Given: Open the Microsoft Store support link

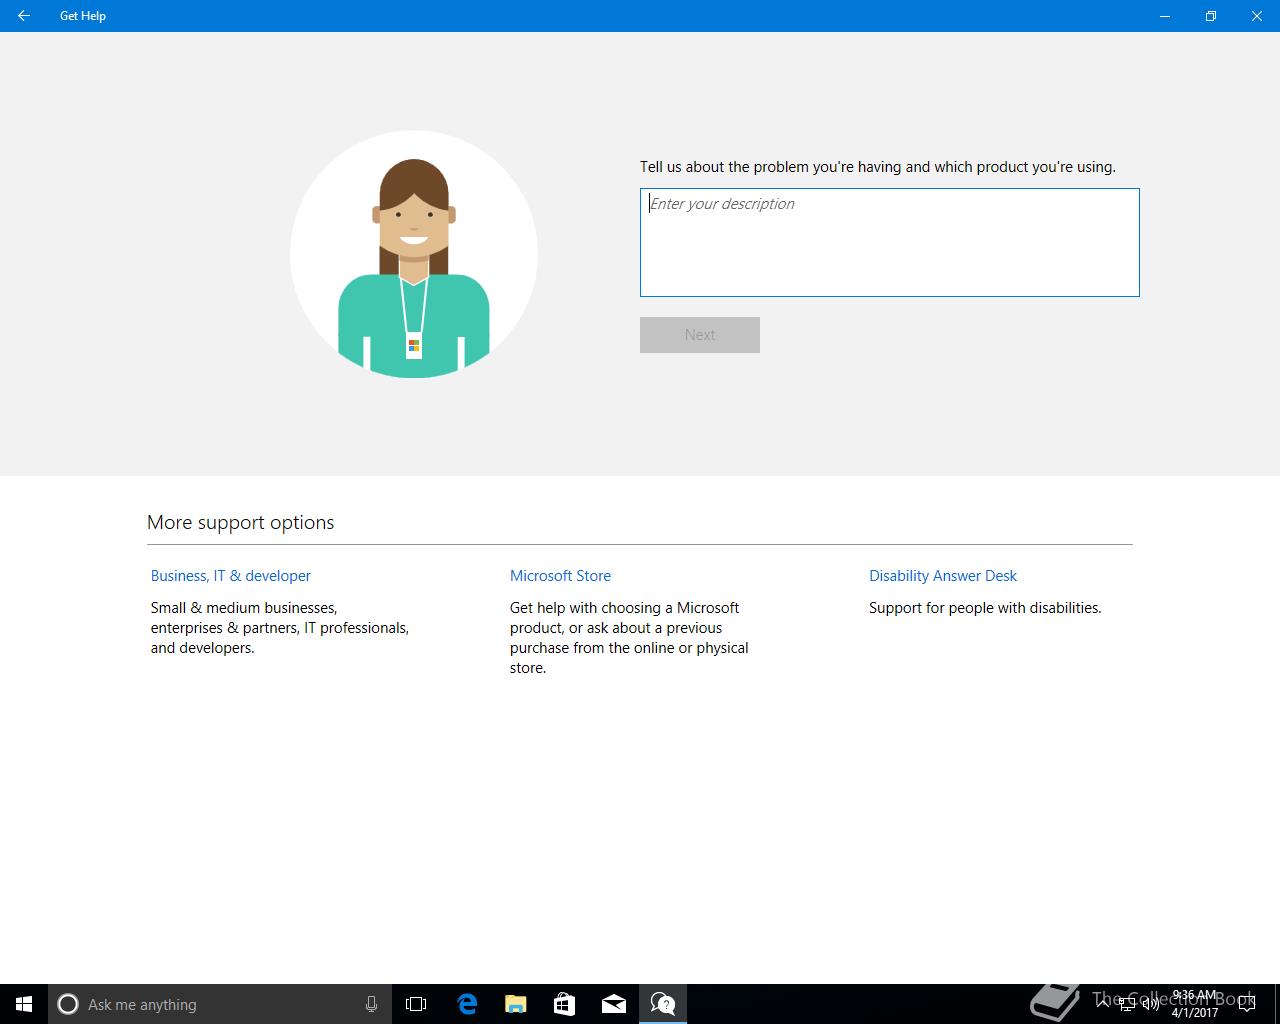Looking at the screenshot, I should tap(560, 576).
